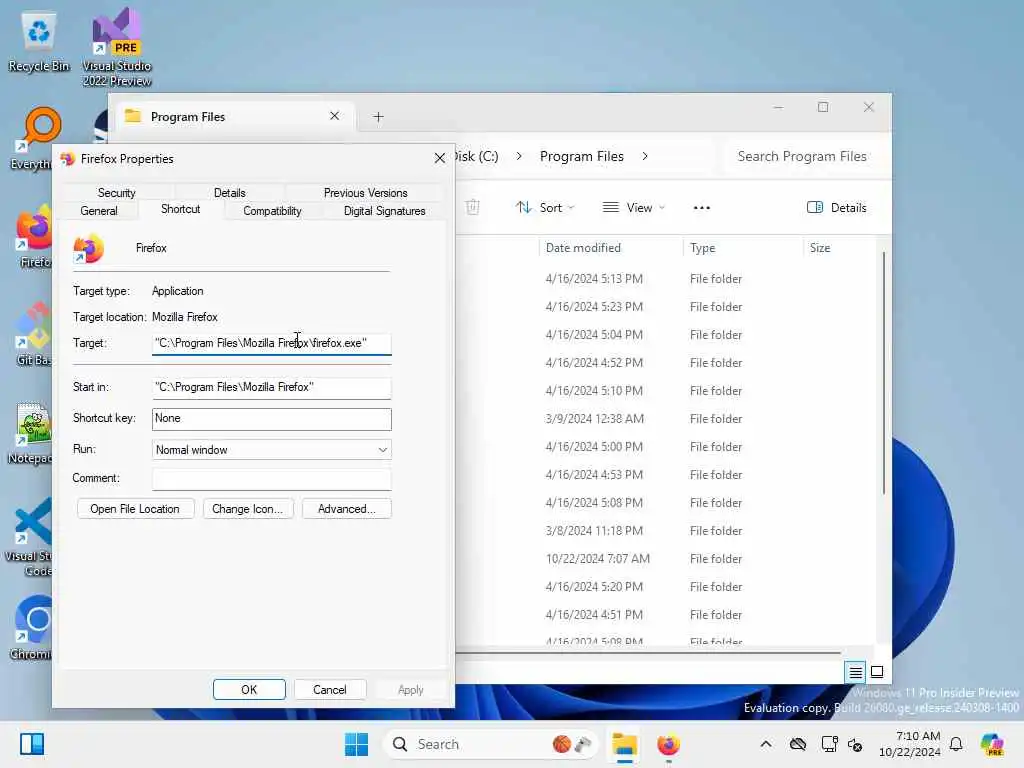The width and height of the screenshot is (1024, 768).
Task: Switch to the Compatibility tab
Action: coord(272,211)
